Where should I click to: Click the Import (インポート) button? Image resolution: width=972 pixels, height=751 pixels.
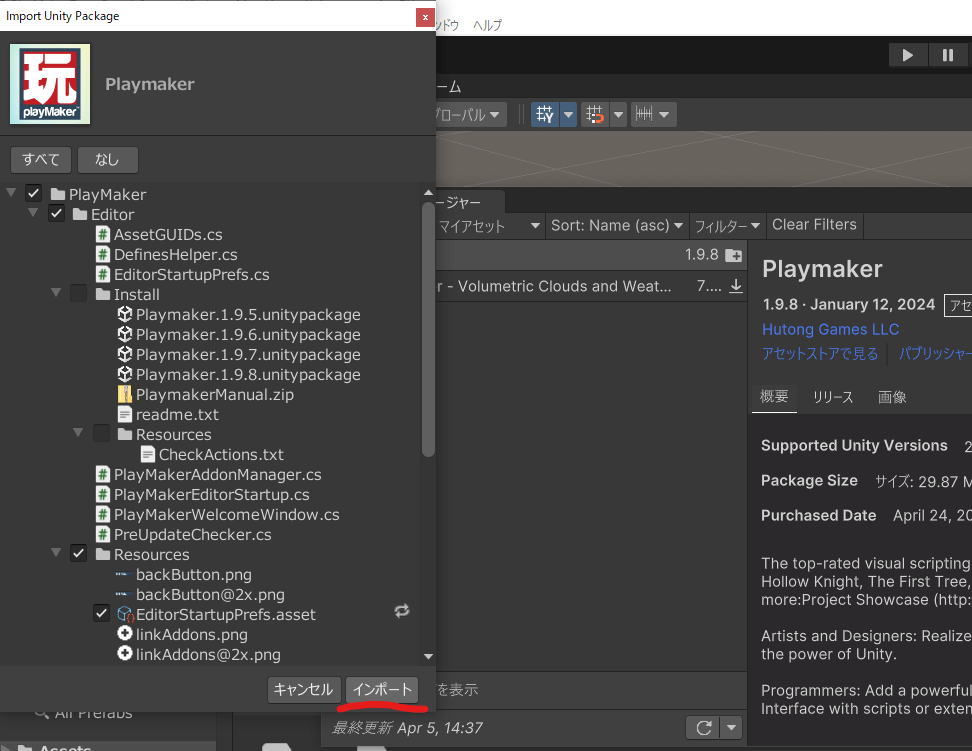pyautogui.click(x=382, y=690)
